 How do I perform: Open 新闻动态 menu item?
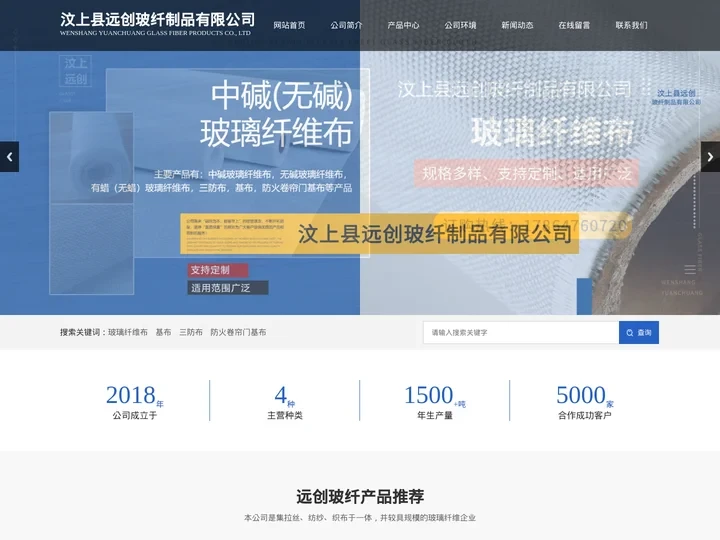pos(518,25)
